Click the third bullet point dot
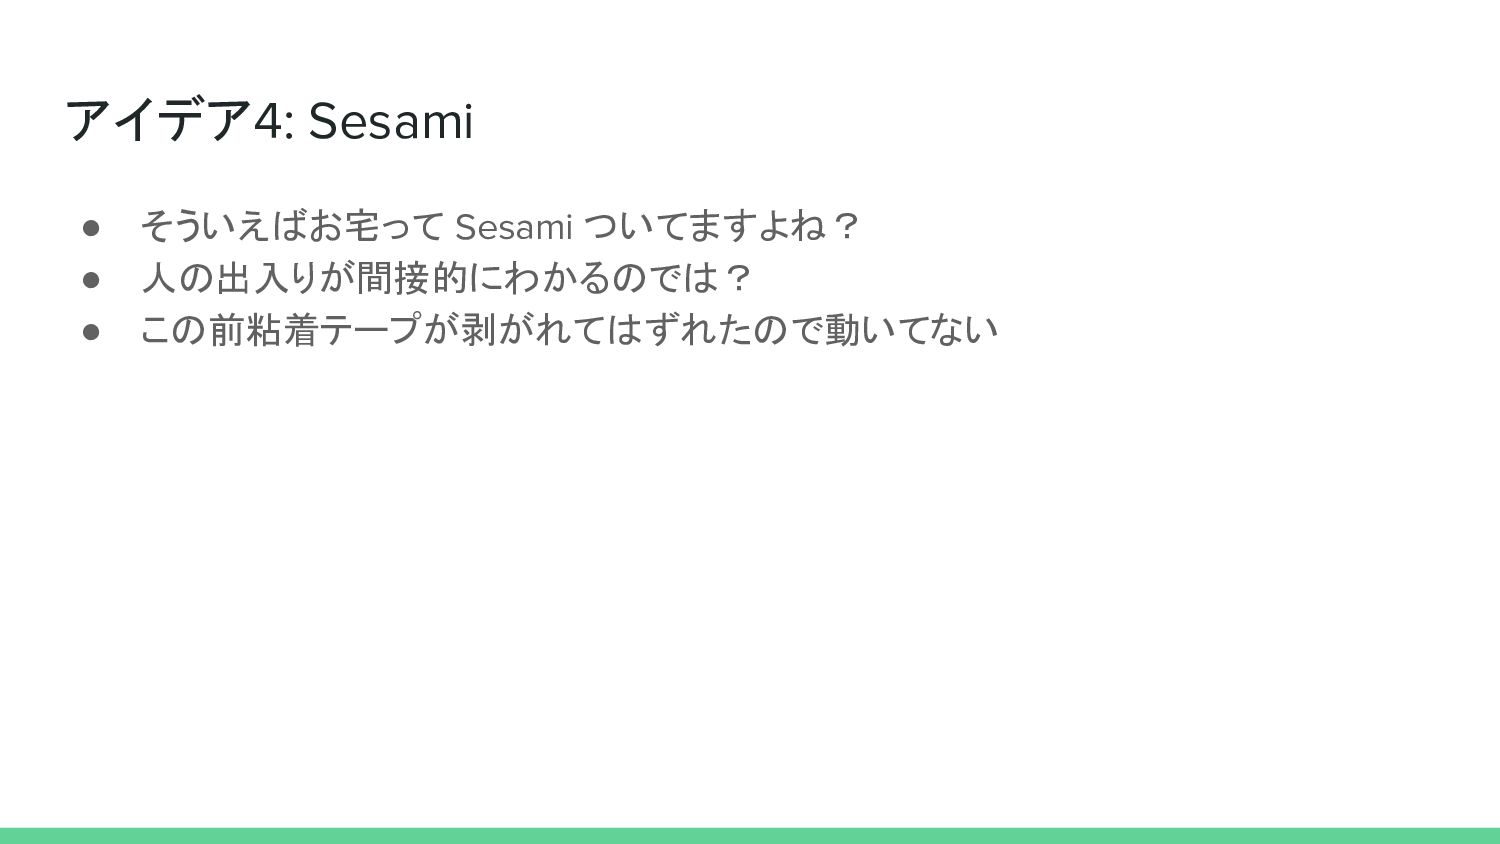This screenshot has width=1500, height=844. pyautogui.click(x=91, y=331)
